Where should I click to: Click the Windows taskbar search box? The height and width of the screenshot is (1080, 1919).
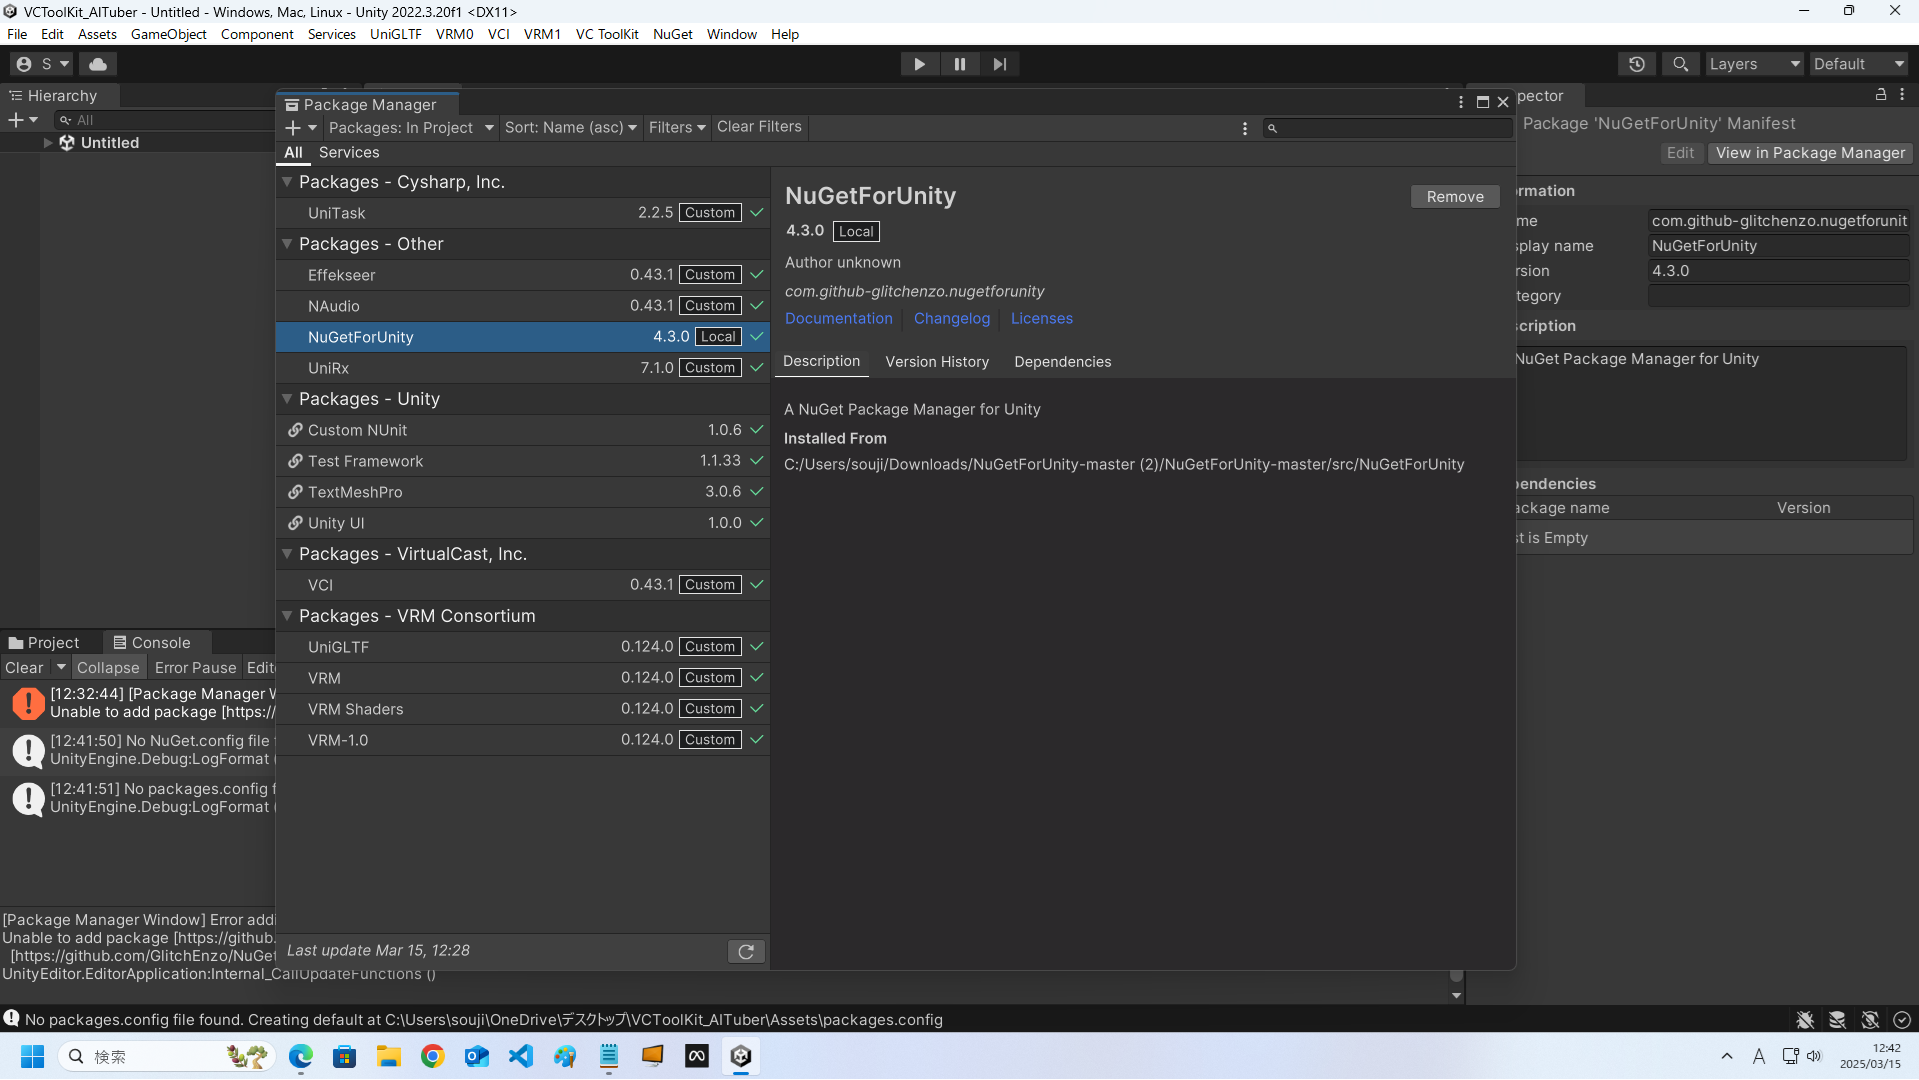(x=167, y=1057)
